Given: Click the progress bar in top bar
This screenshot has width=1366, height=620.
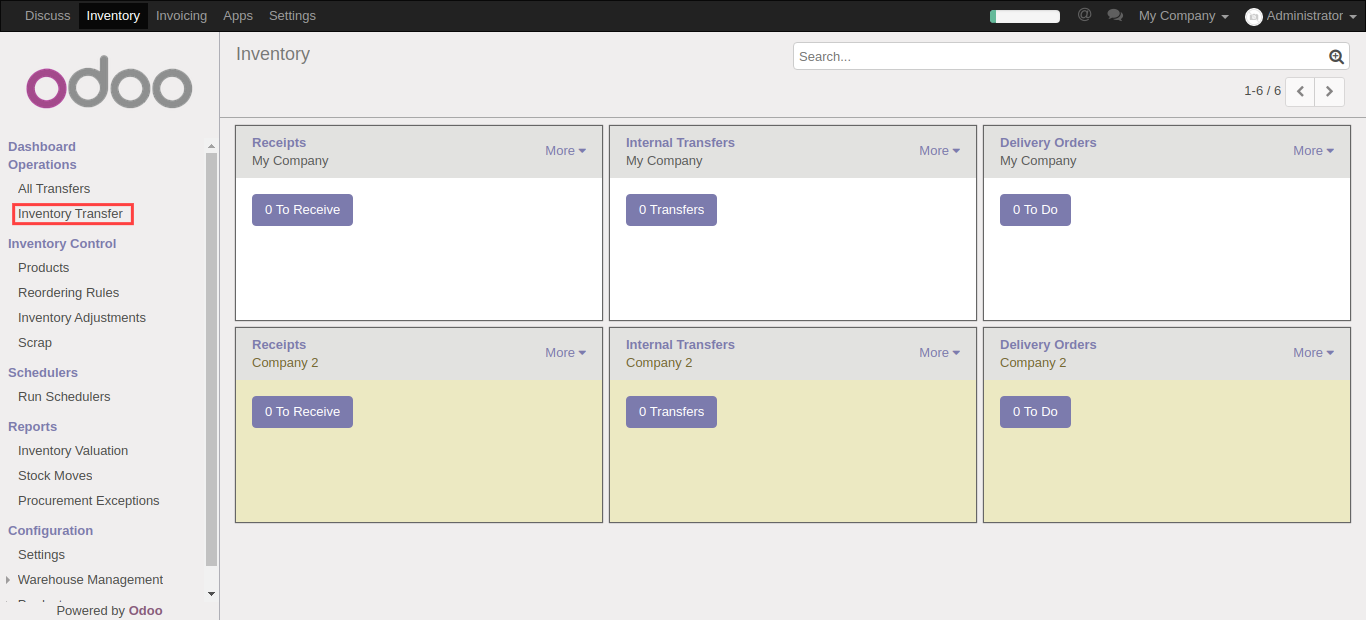Looking at the screenshot, I should tap(1024, 16).
